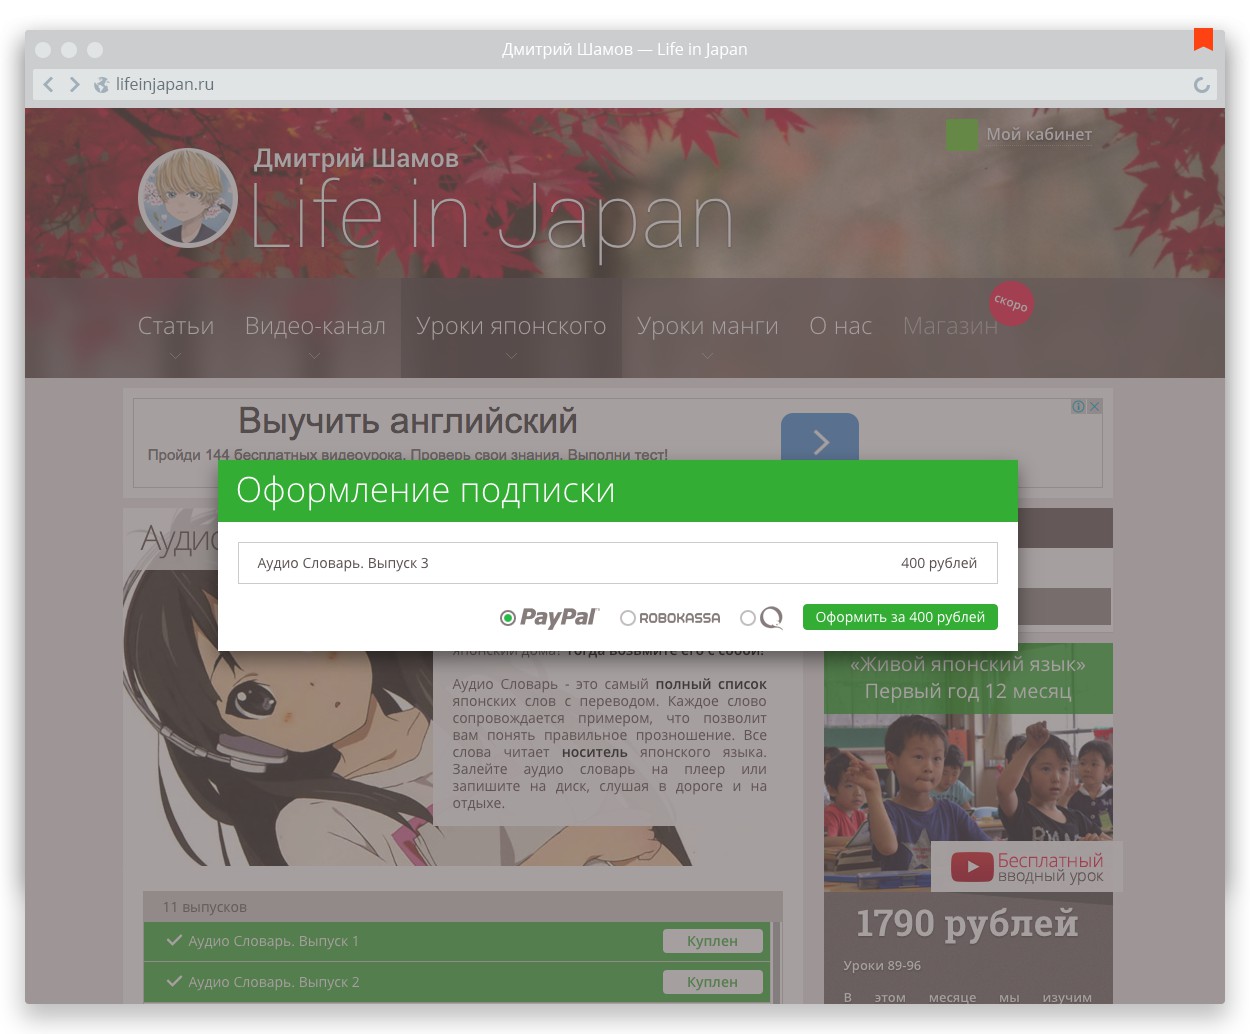1250x1034 pixels.
Task: Open the Статьи menu item
Action: click(176, 326)
